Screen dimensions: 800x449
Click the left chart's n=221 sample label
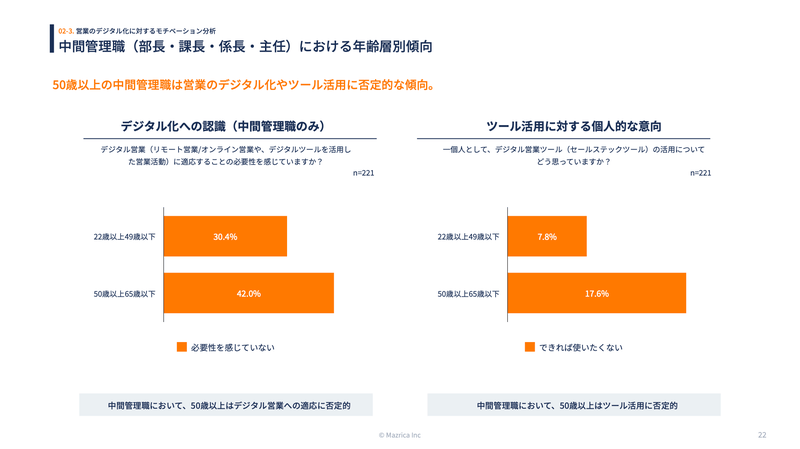tap(363, 173)
